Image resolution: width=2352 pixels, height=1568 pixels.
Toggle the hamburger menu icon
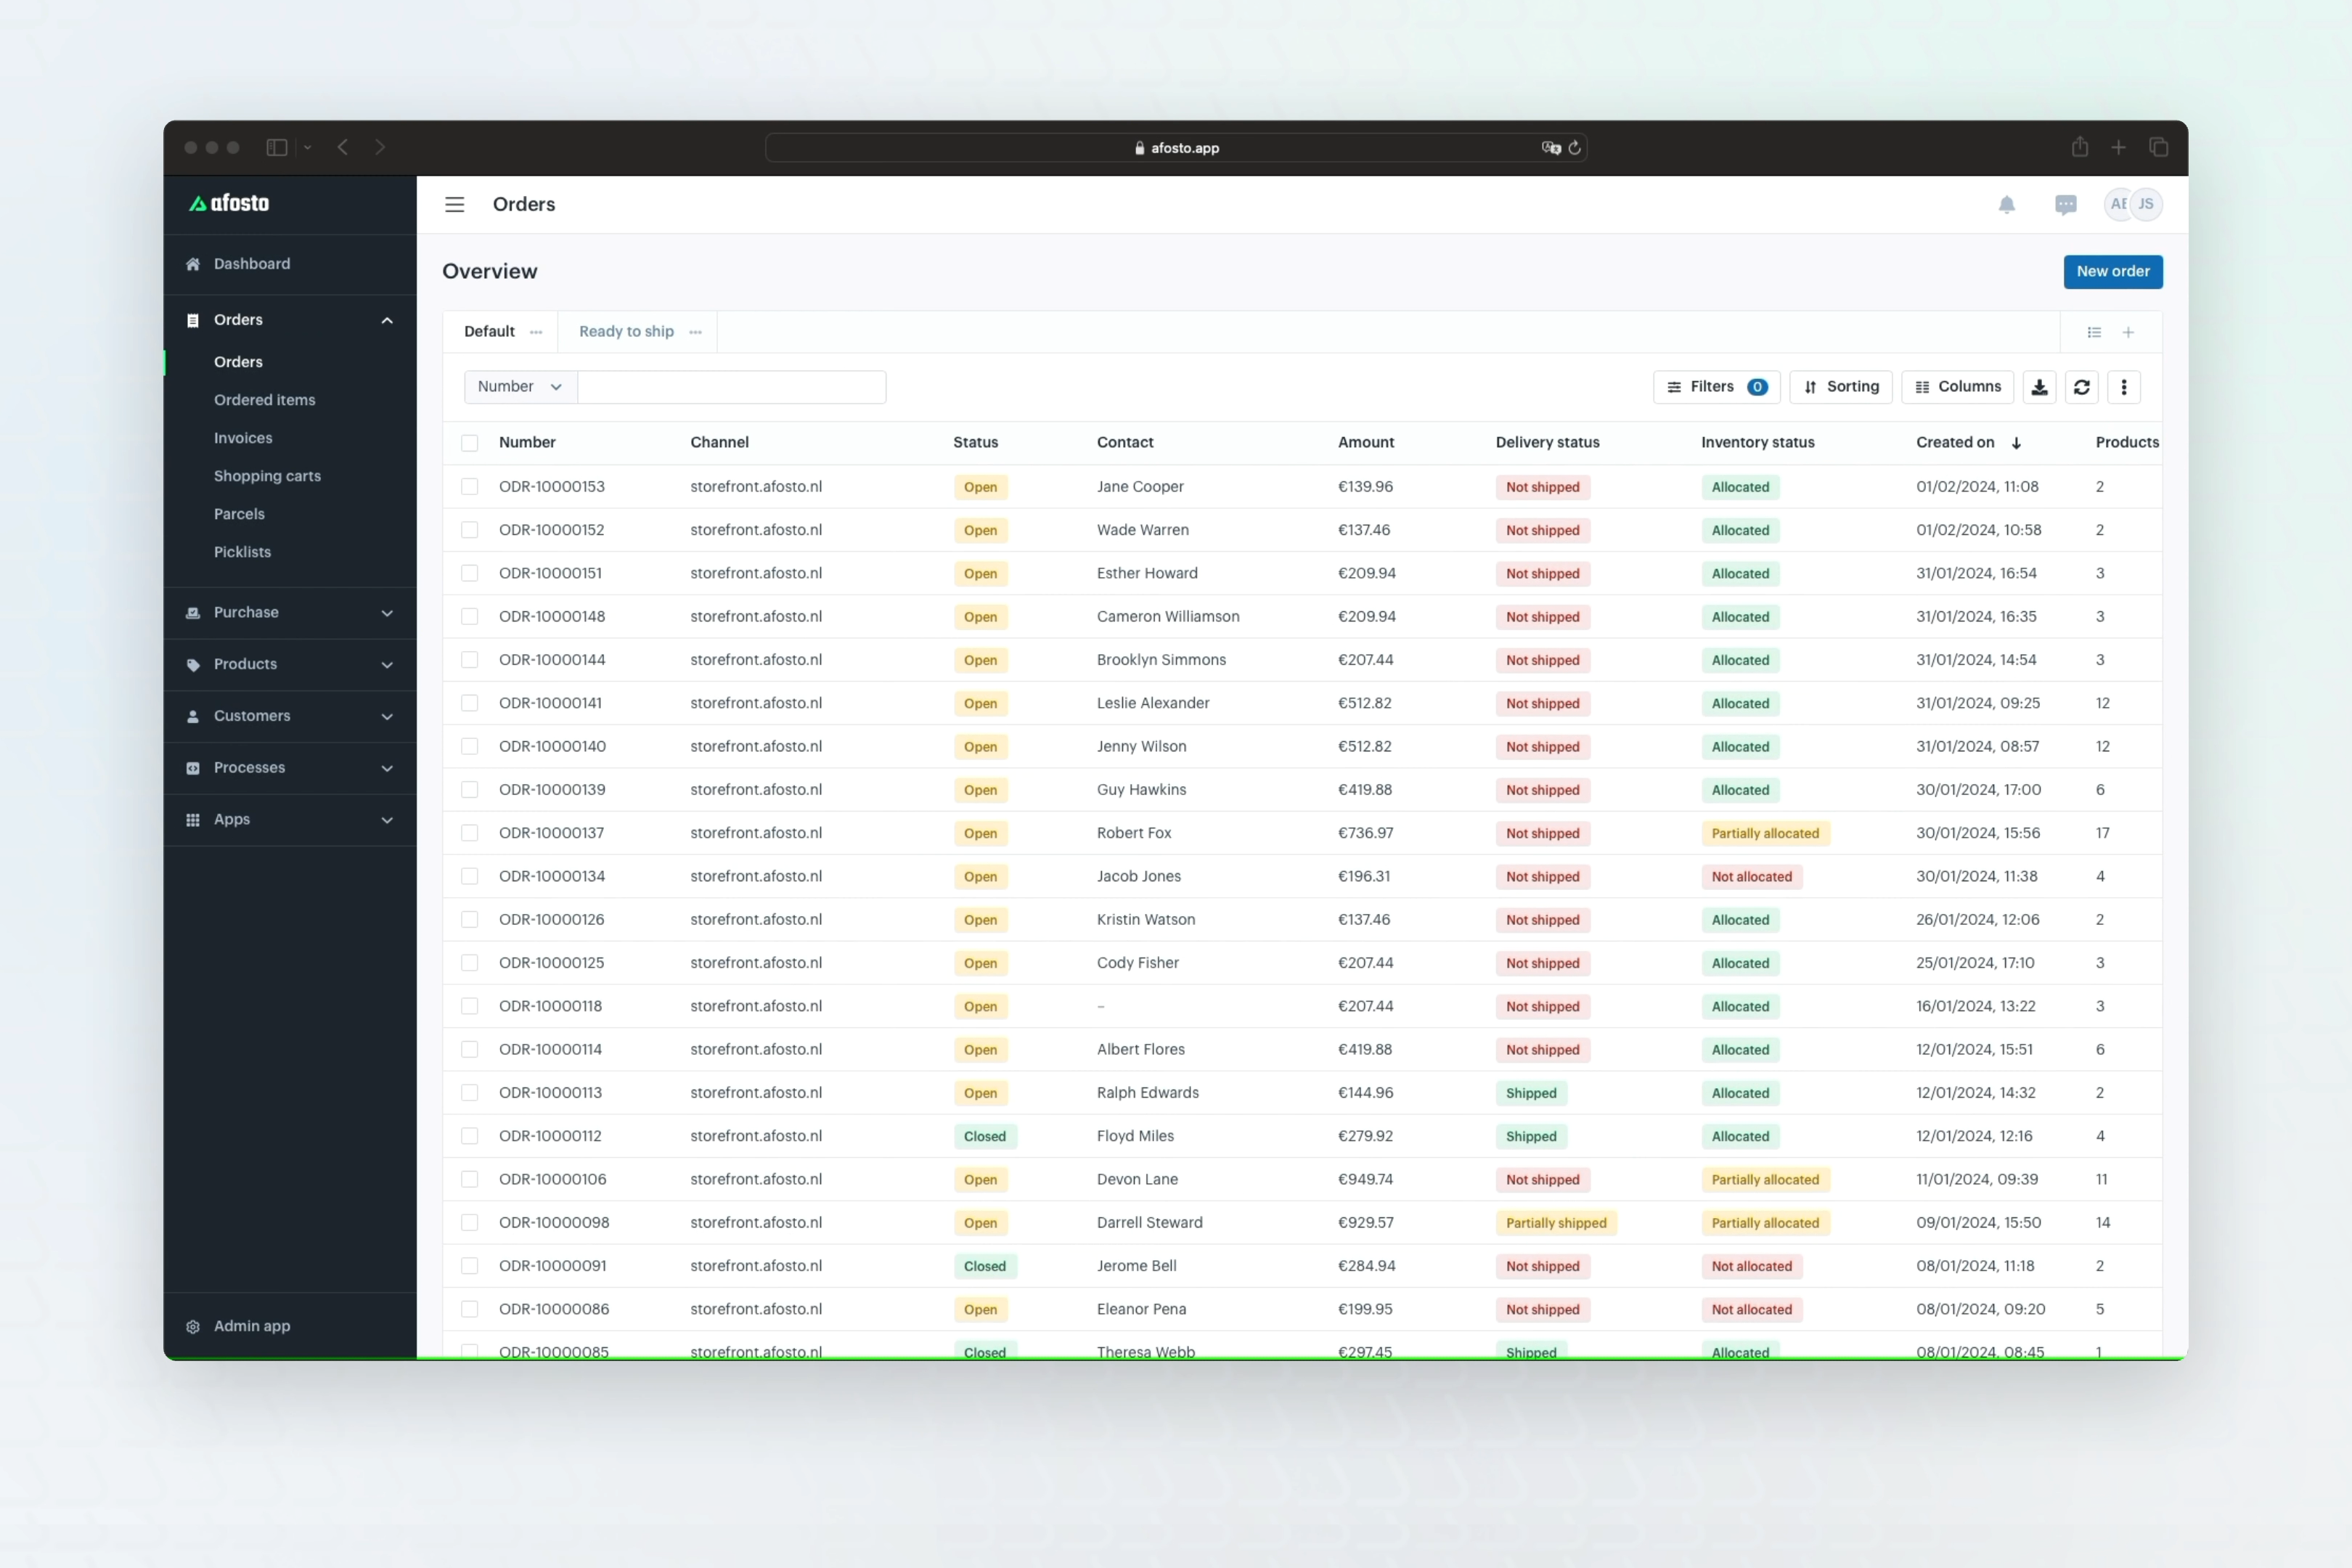pos(454,205)
